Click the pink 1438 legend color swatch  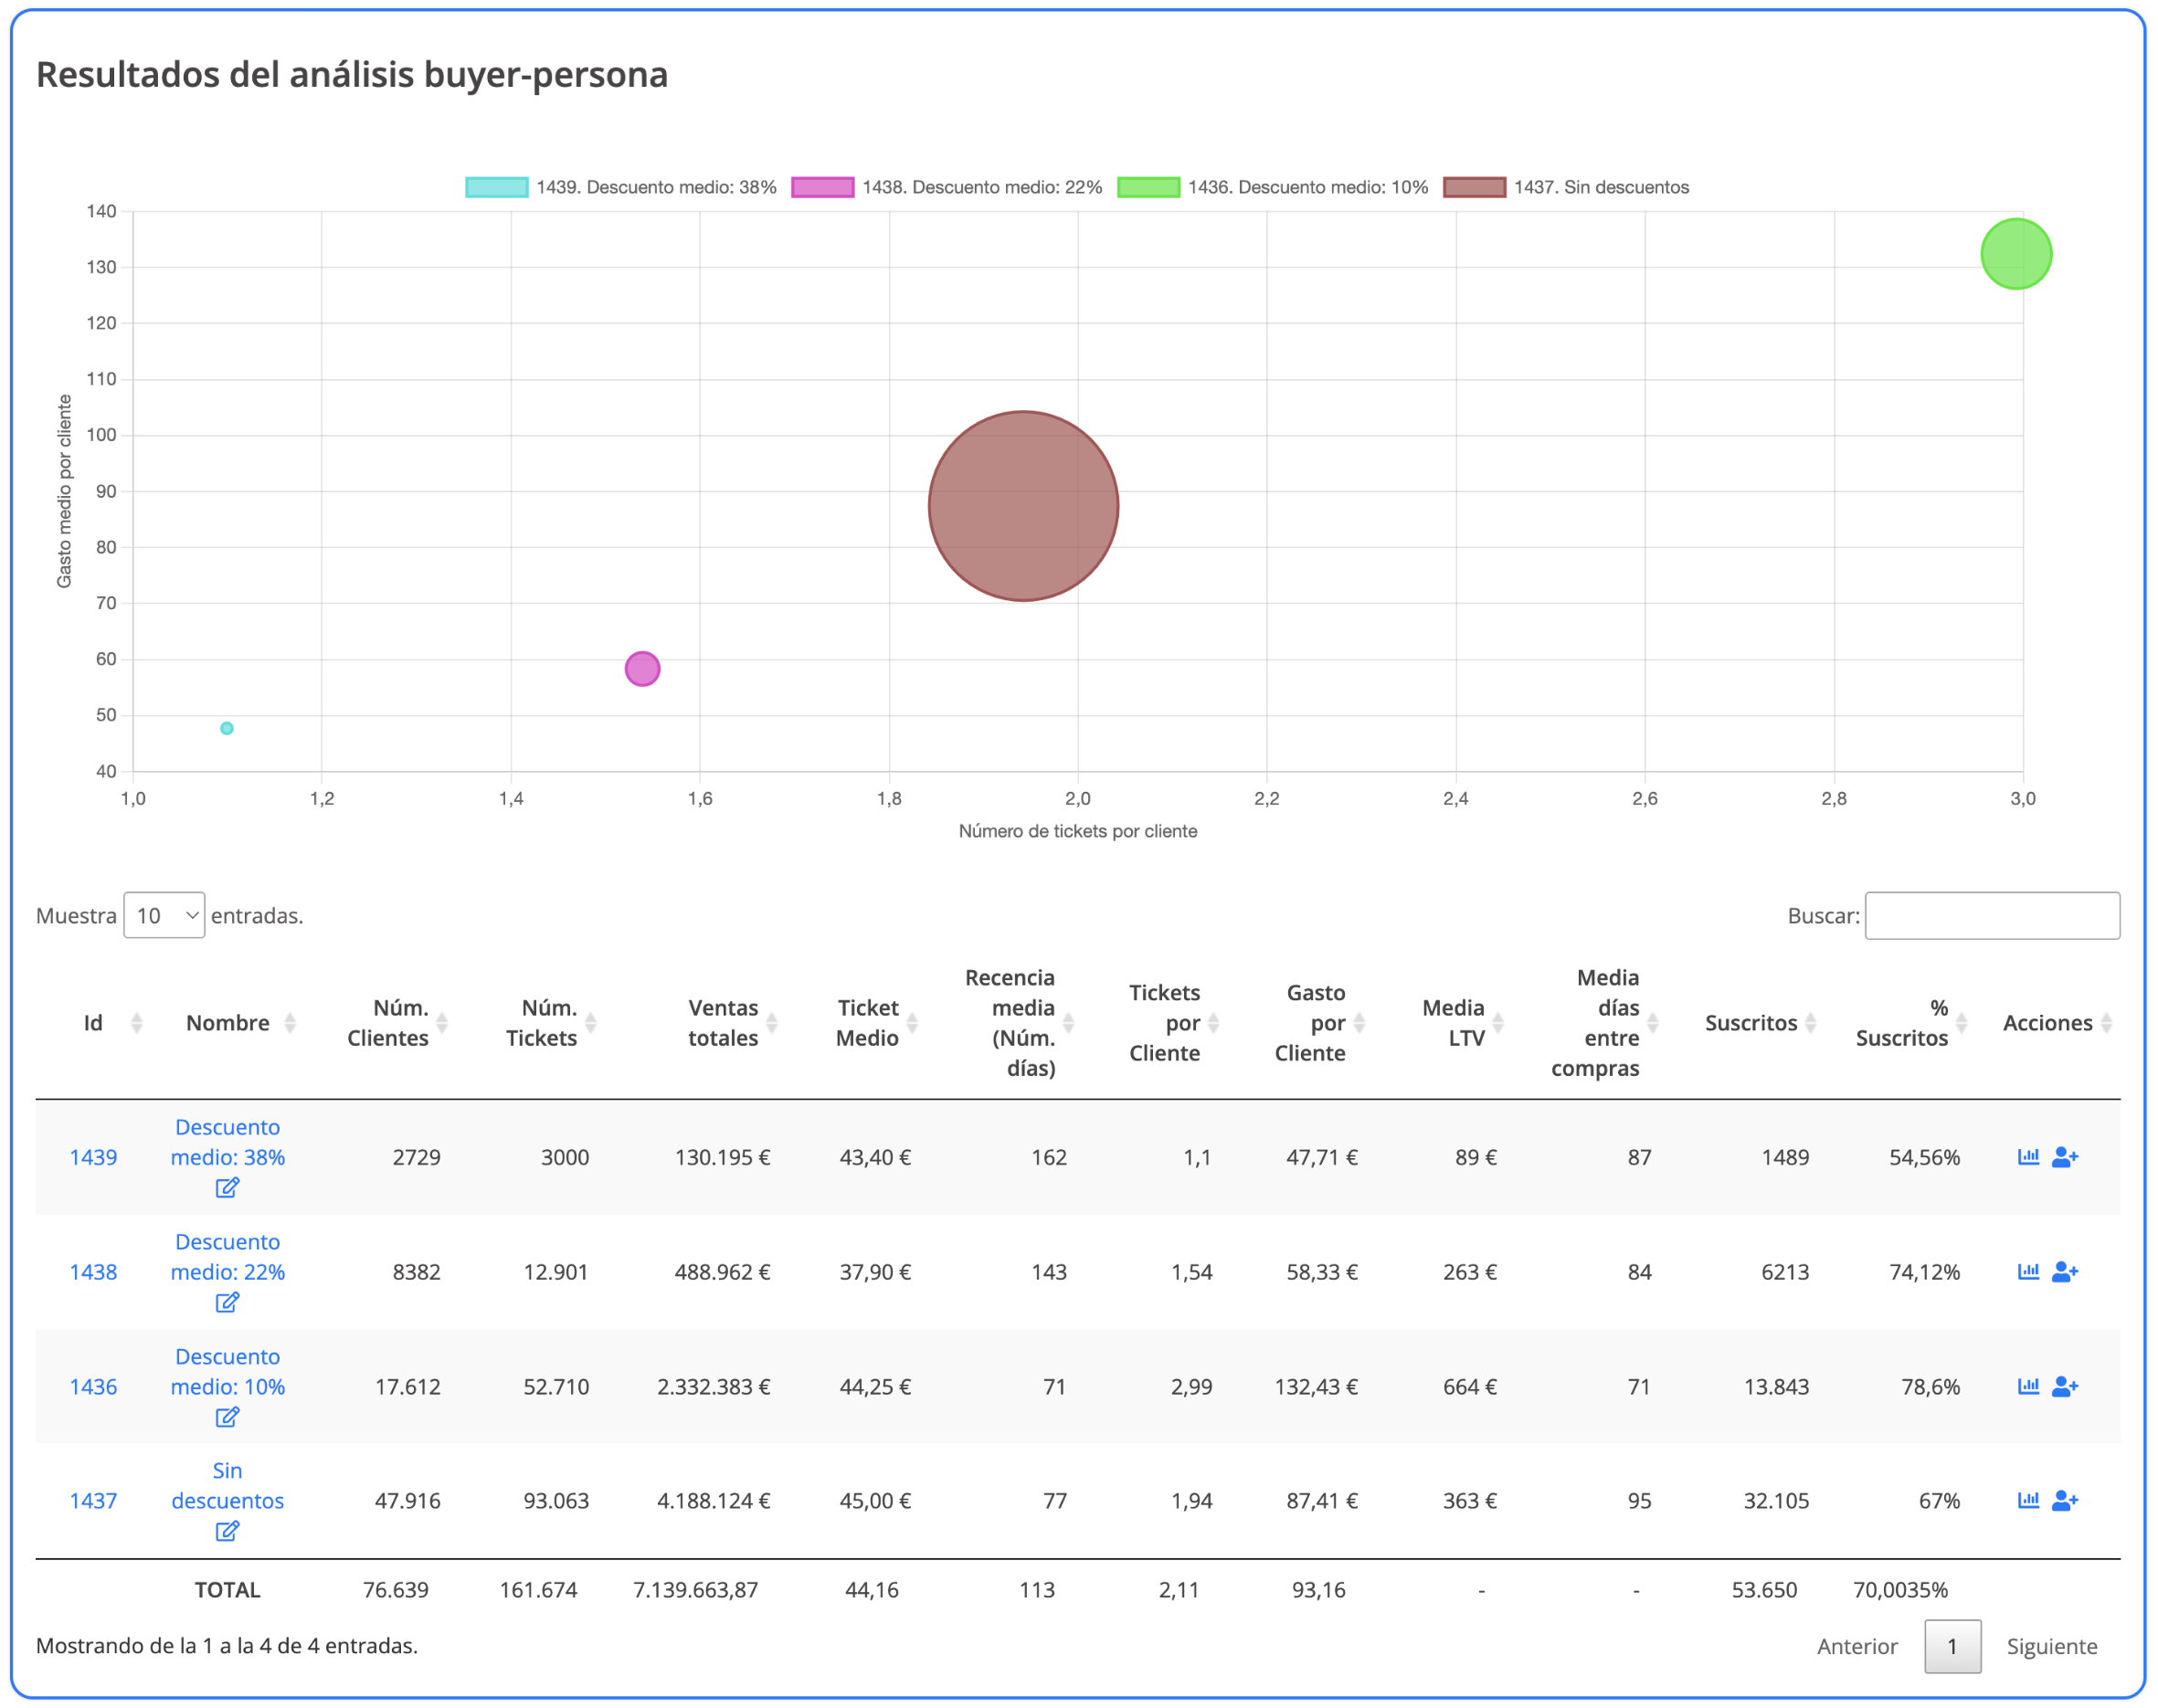coord(822,187)
